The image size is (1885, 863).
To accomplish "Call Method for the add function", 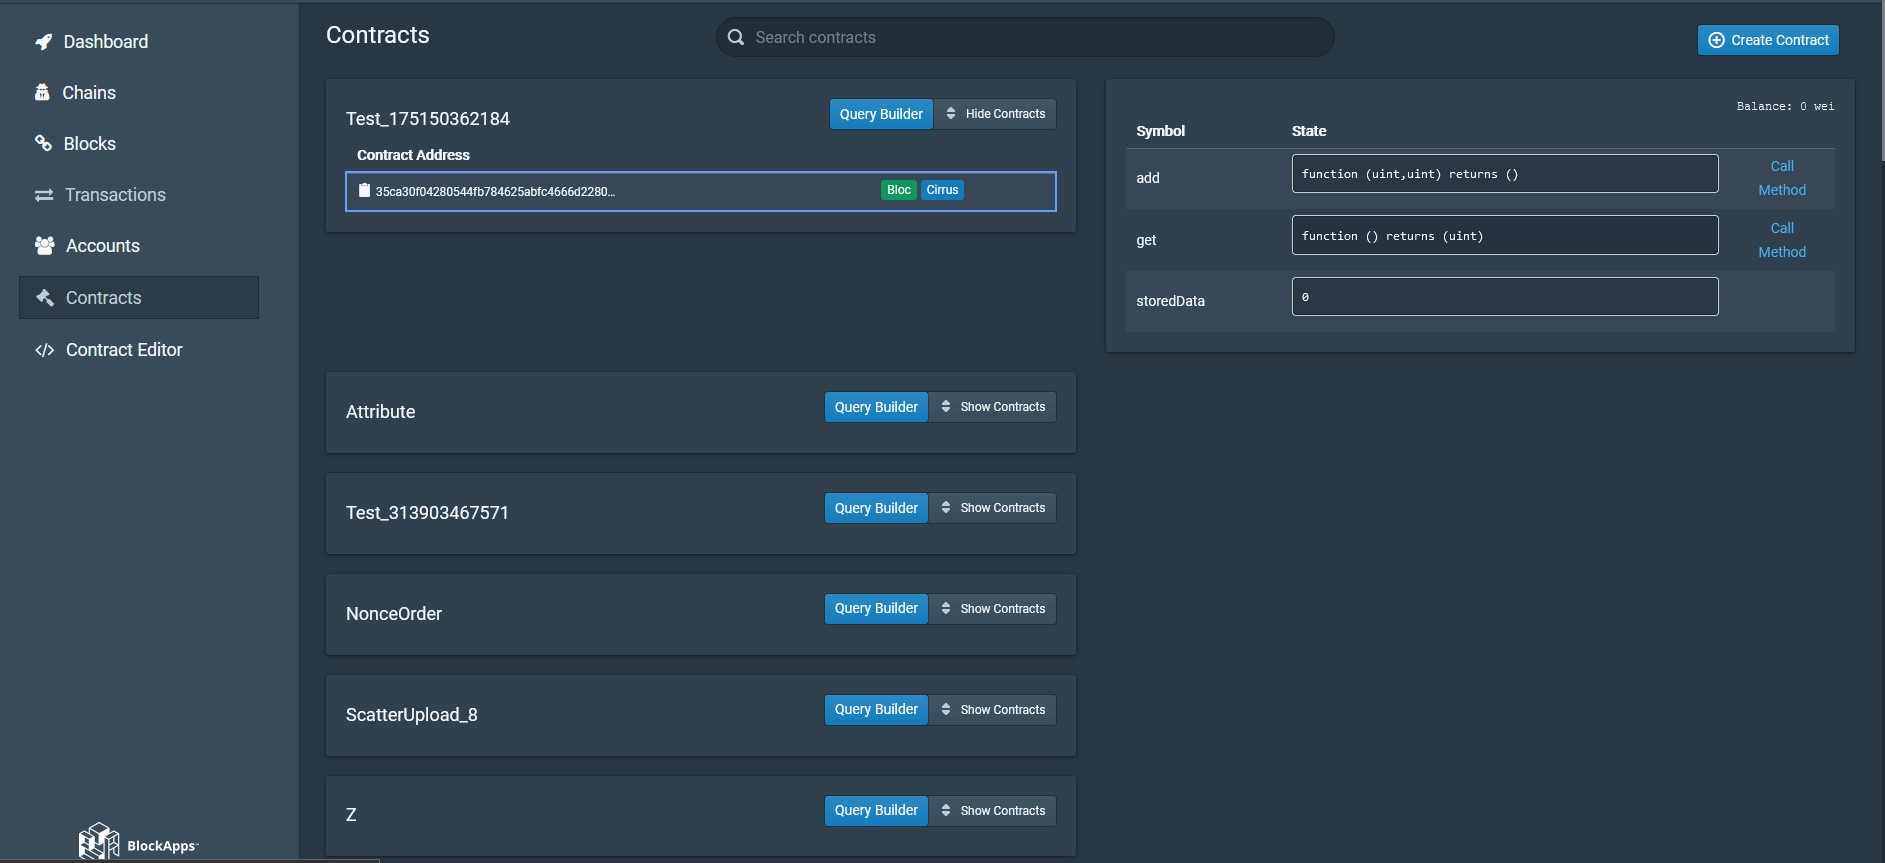I will coord(1781,178).
